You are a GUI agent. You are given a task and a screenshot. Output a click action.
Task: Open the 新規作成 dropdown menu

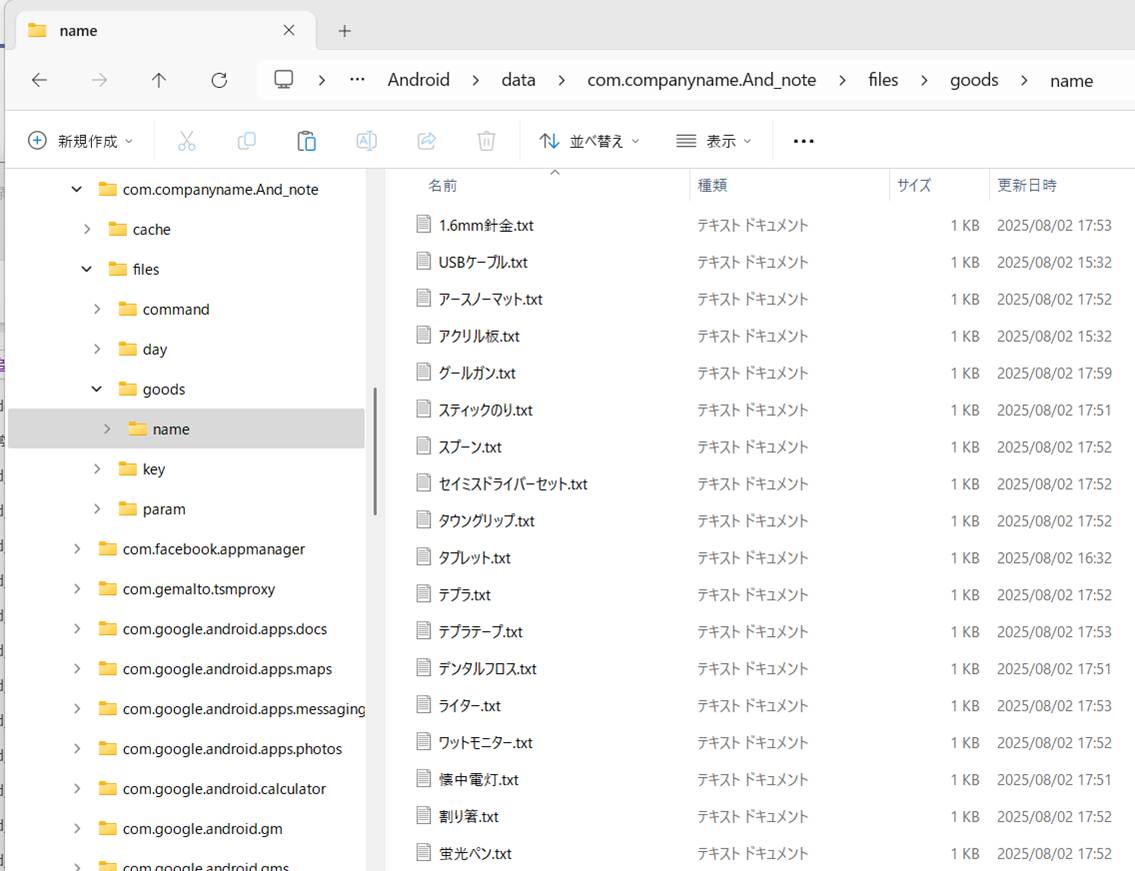tap(80, 141)
